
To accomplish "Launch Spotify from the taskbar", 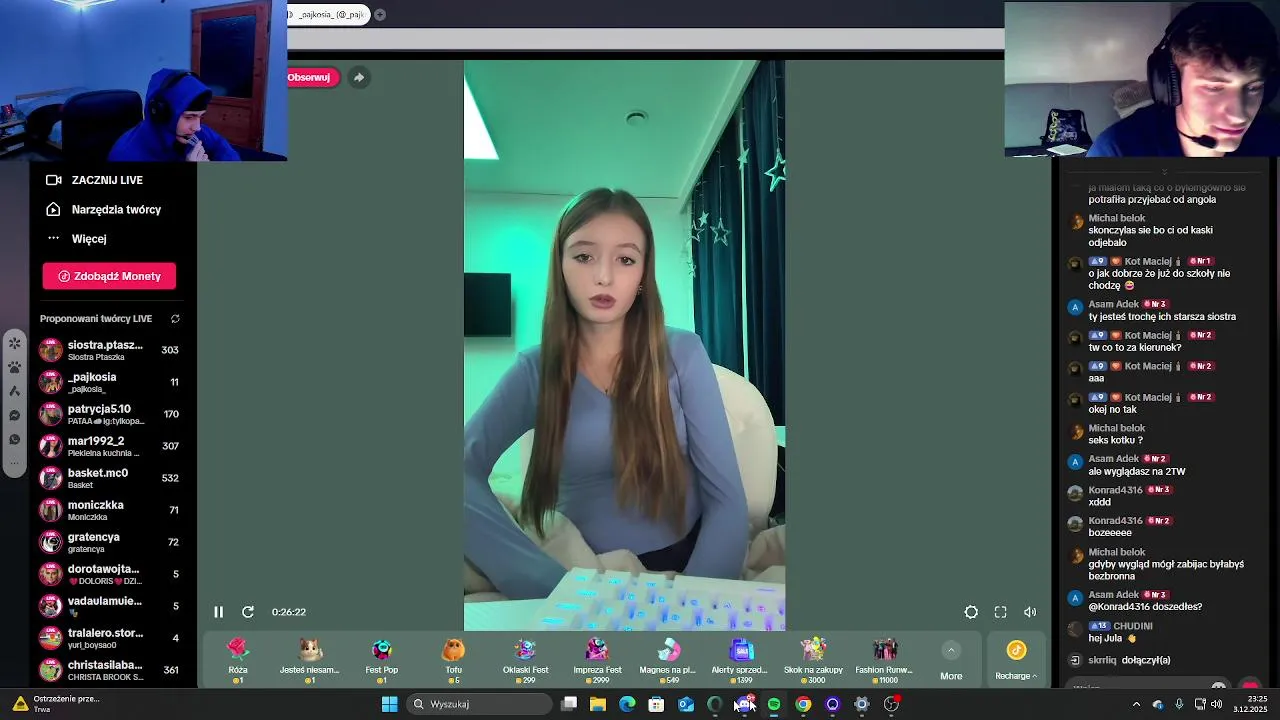I will point(774,704).
